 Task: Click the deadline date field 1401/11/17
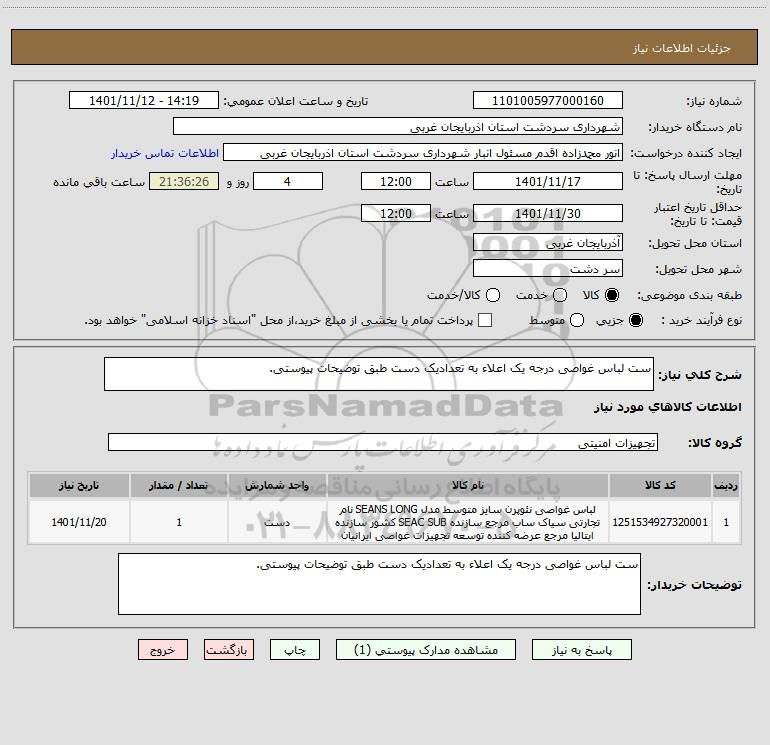tap(548, 181)
